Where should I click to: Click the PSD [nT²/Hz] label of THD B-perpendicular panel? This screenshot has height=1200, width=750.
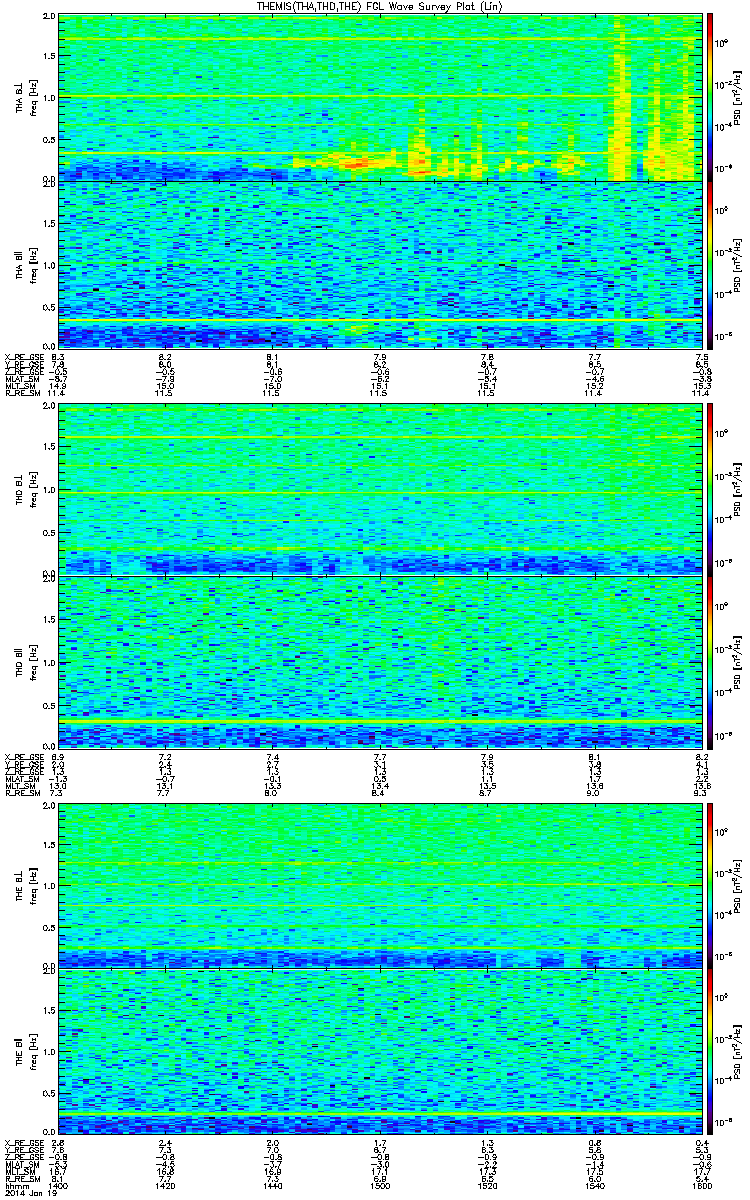tap(738, 490)
